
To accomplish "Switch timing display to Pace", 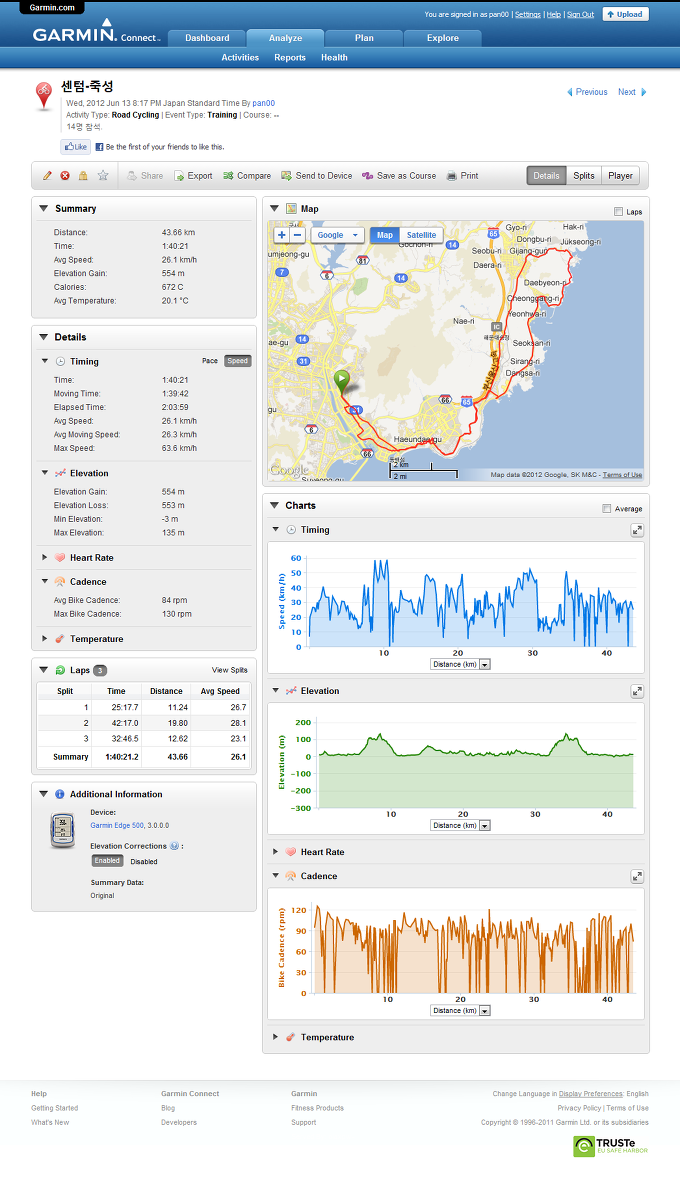I will click(x=210, y=361).
